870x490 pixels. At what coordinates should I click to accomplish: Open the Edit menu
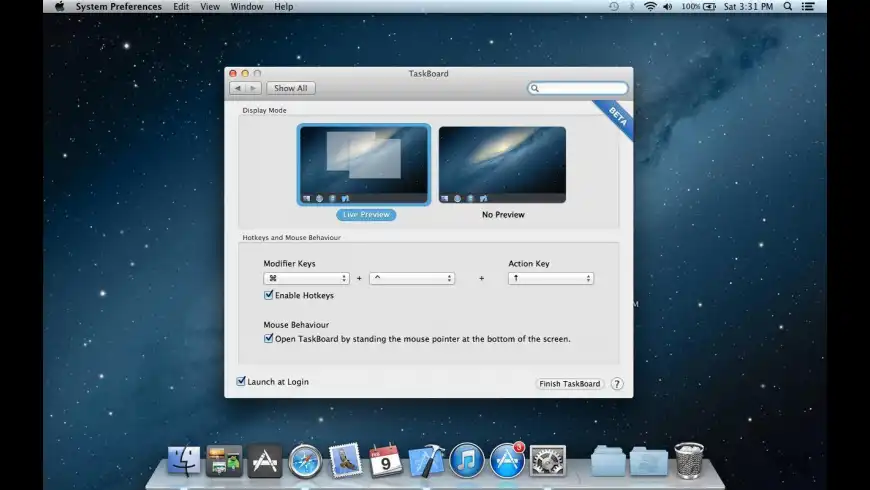181,6
